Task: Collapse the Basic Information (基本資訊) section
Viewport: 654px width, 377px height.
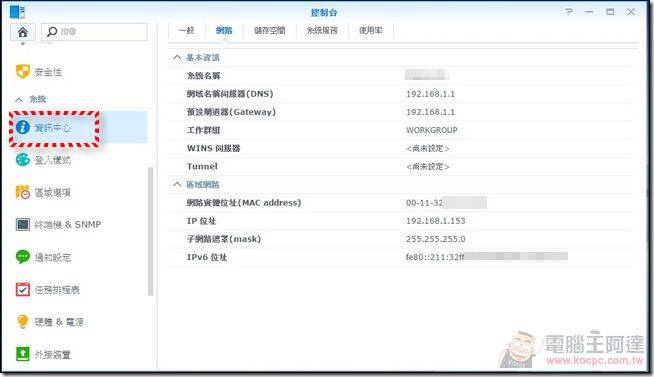Action: pyautogui.click(x=177, y=57)
